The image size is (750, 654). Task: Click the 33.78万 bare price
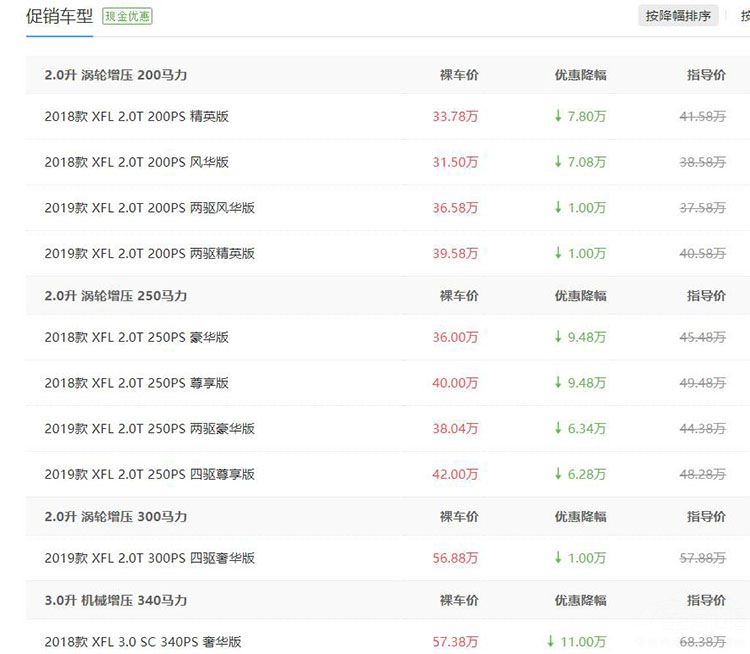(x=455, y=116)
